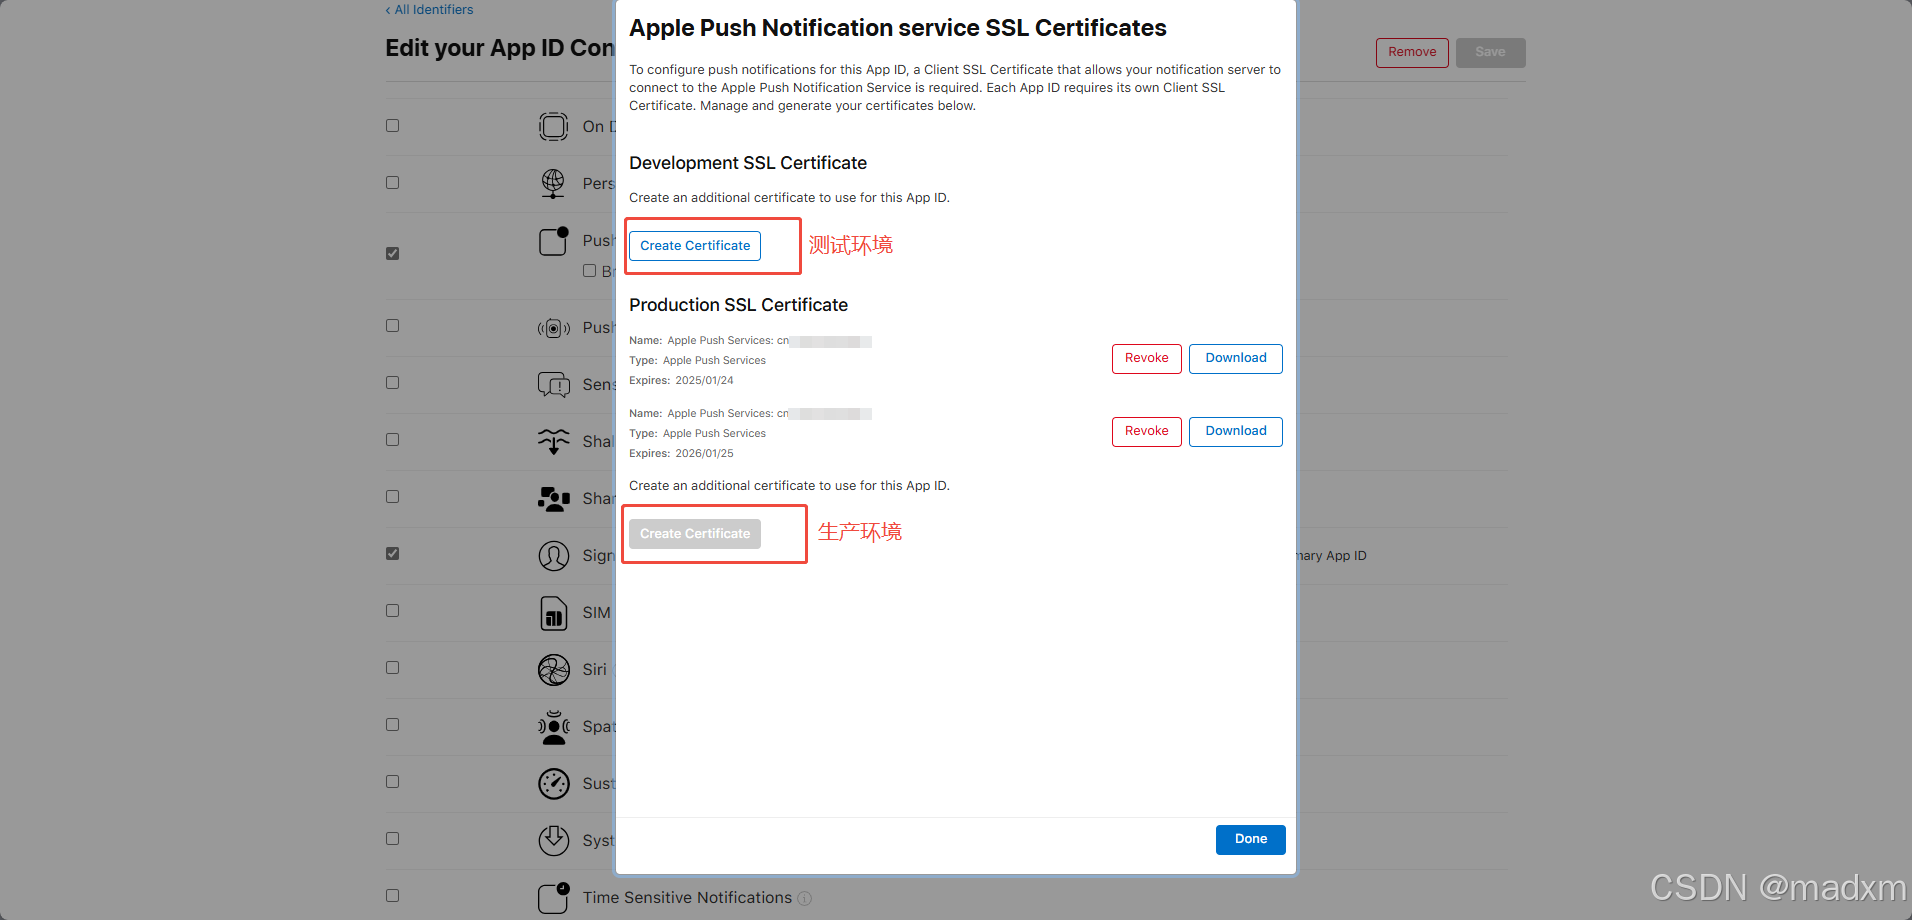The height and width of the screenshot is (920, 1912).
Task: Select the SIM capability icon
Action: point(554,613)
